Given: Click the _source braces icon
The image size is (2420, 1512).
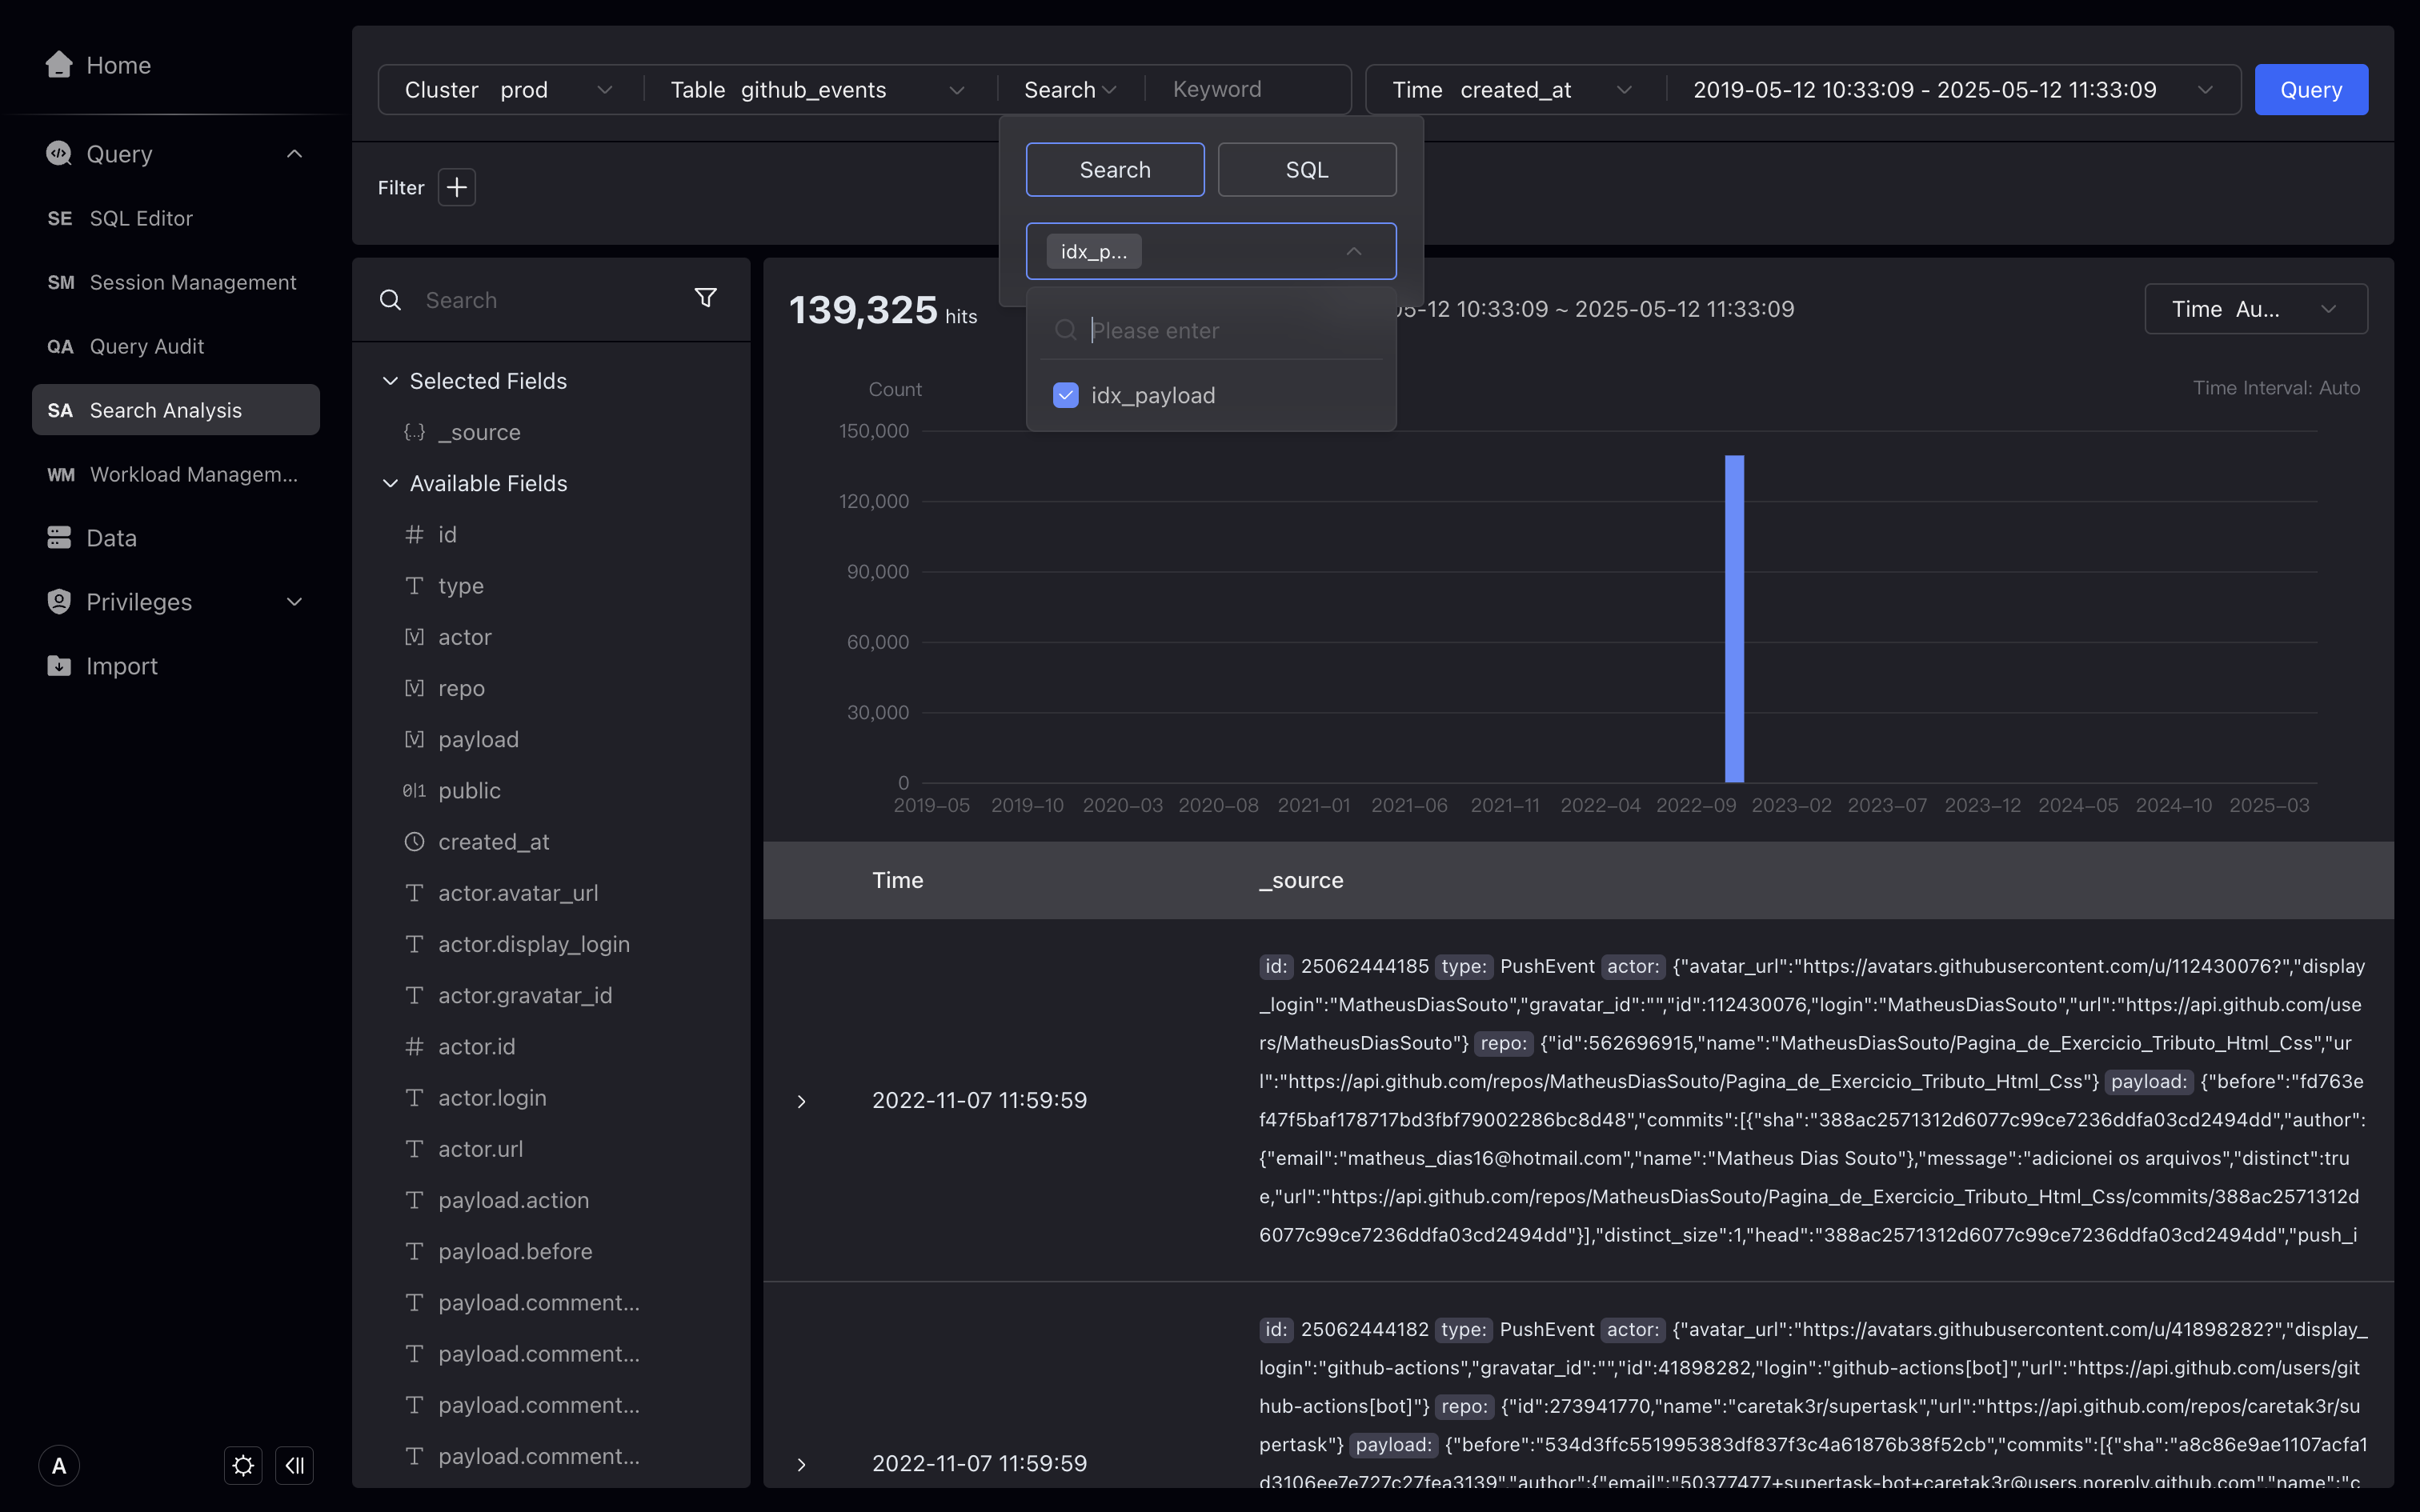Looking at the screenshot, I should point(414,432).
